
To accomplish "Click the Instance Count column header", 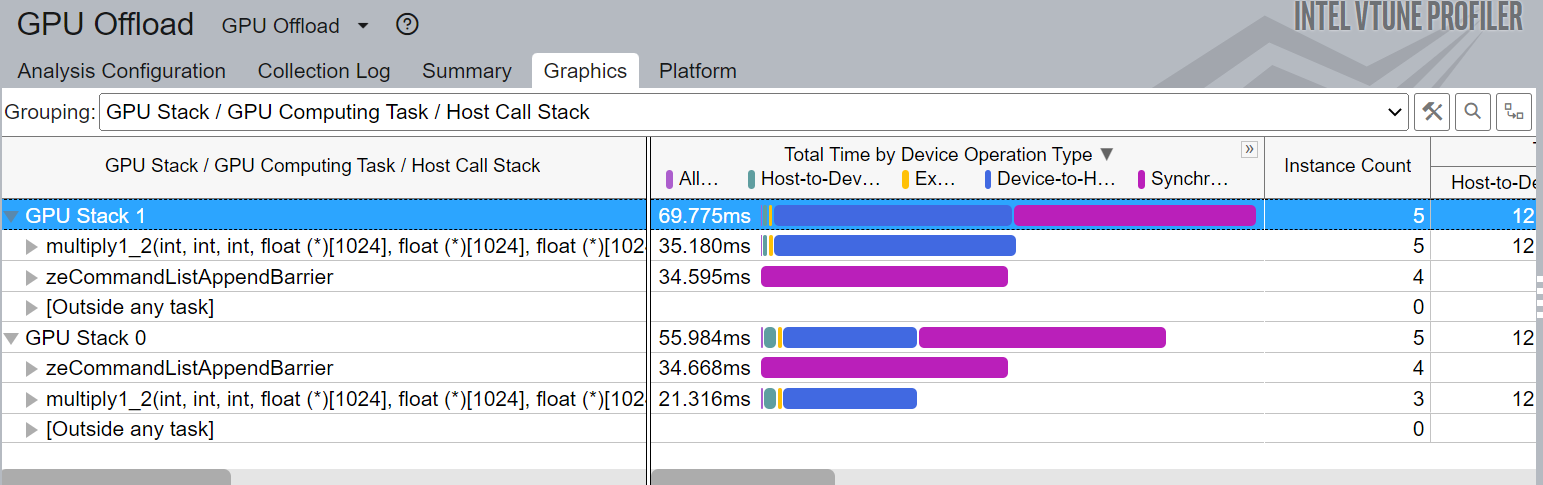I will [x=1347, y=166].
